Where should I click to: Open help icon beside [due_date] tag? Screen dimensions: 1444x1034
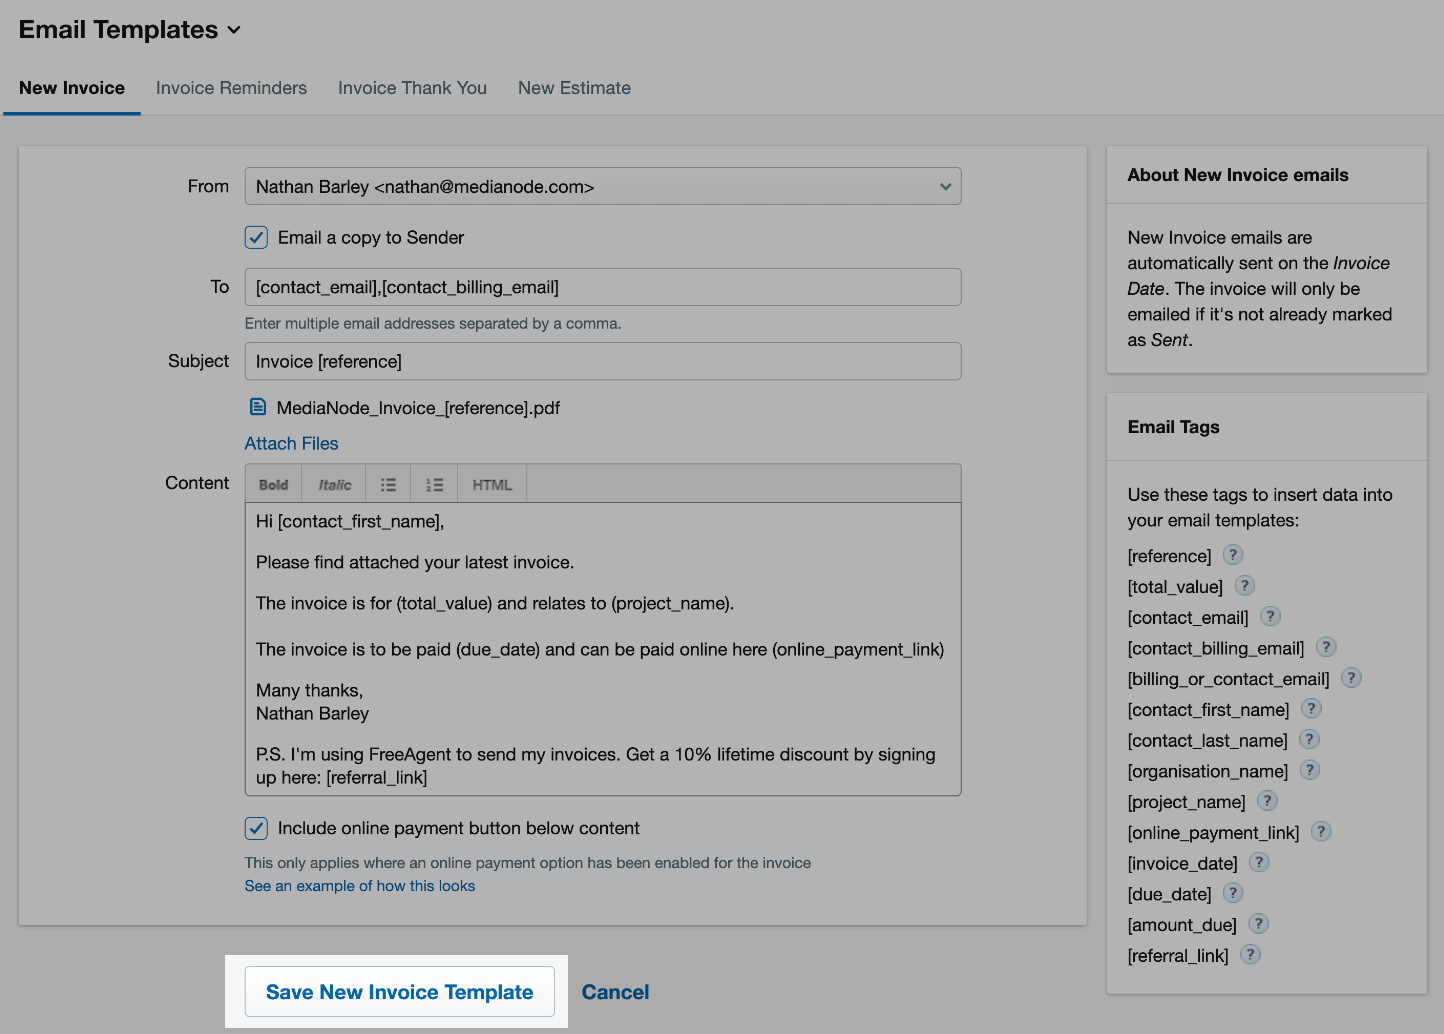click(x=1233, y=893)
